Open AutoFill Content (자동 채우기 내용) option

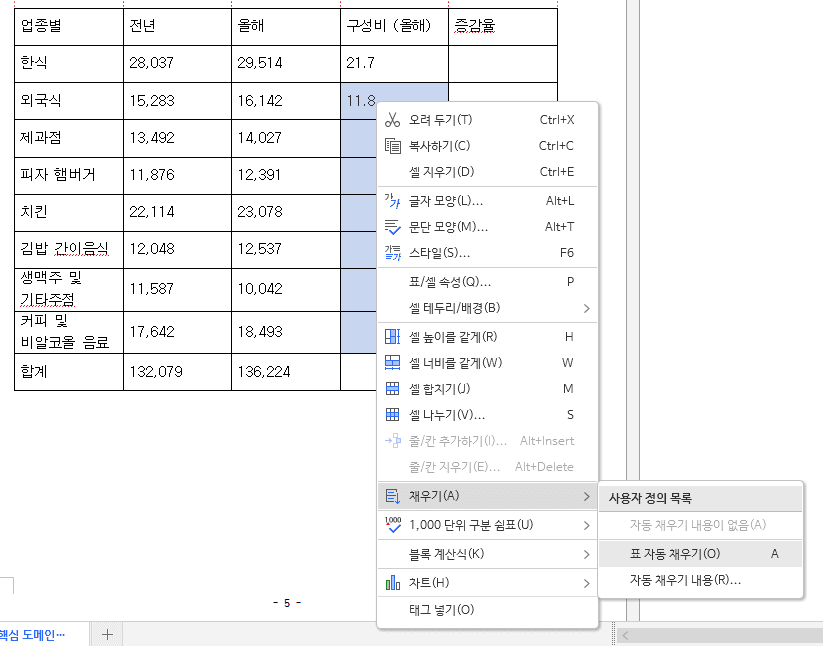[x=700, y=580]
